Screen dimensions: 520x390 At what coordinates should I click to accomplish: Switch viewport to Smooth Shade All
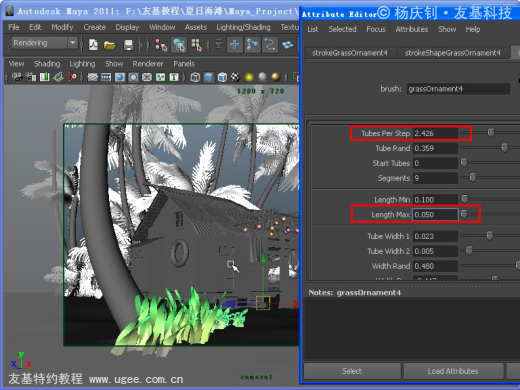click(209, 77)
